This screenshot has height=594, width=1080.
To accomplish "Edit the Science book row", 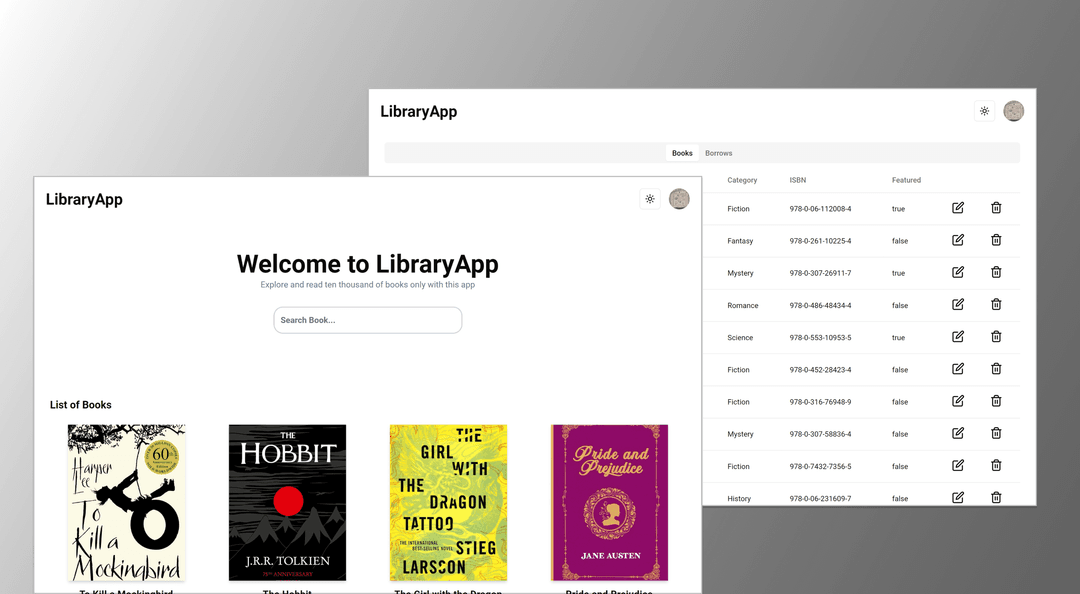I will 957,336.
